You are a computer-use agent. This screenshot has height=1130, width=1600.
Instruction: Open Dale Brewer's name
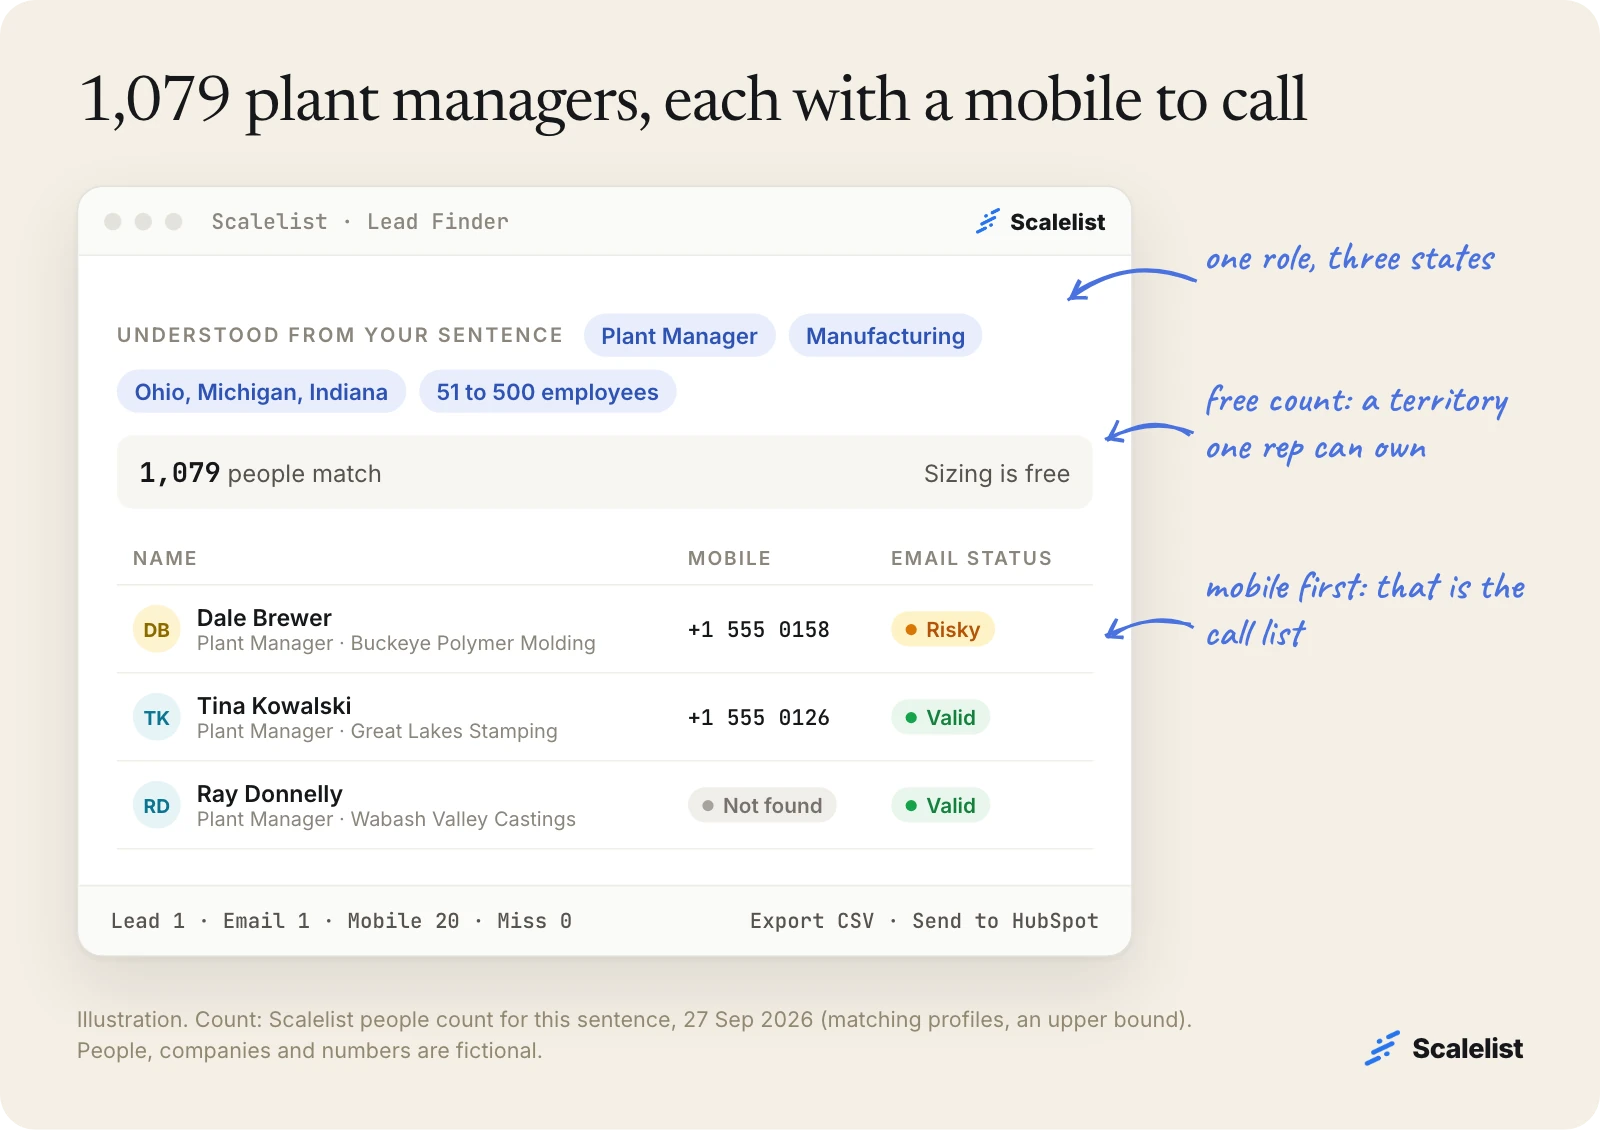click(264, 618)
